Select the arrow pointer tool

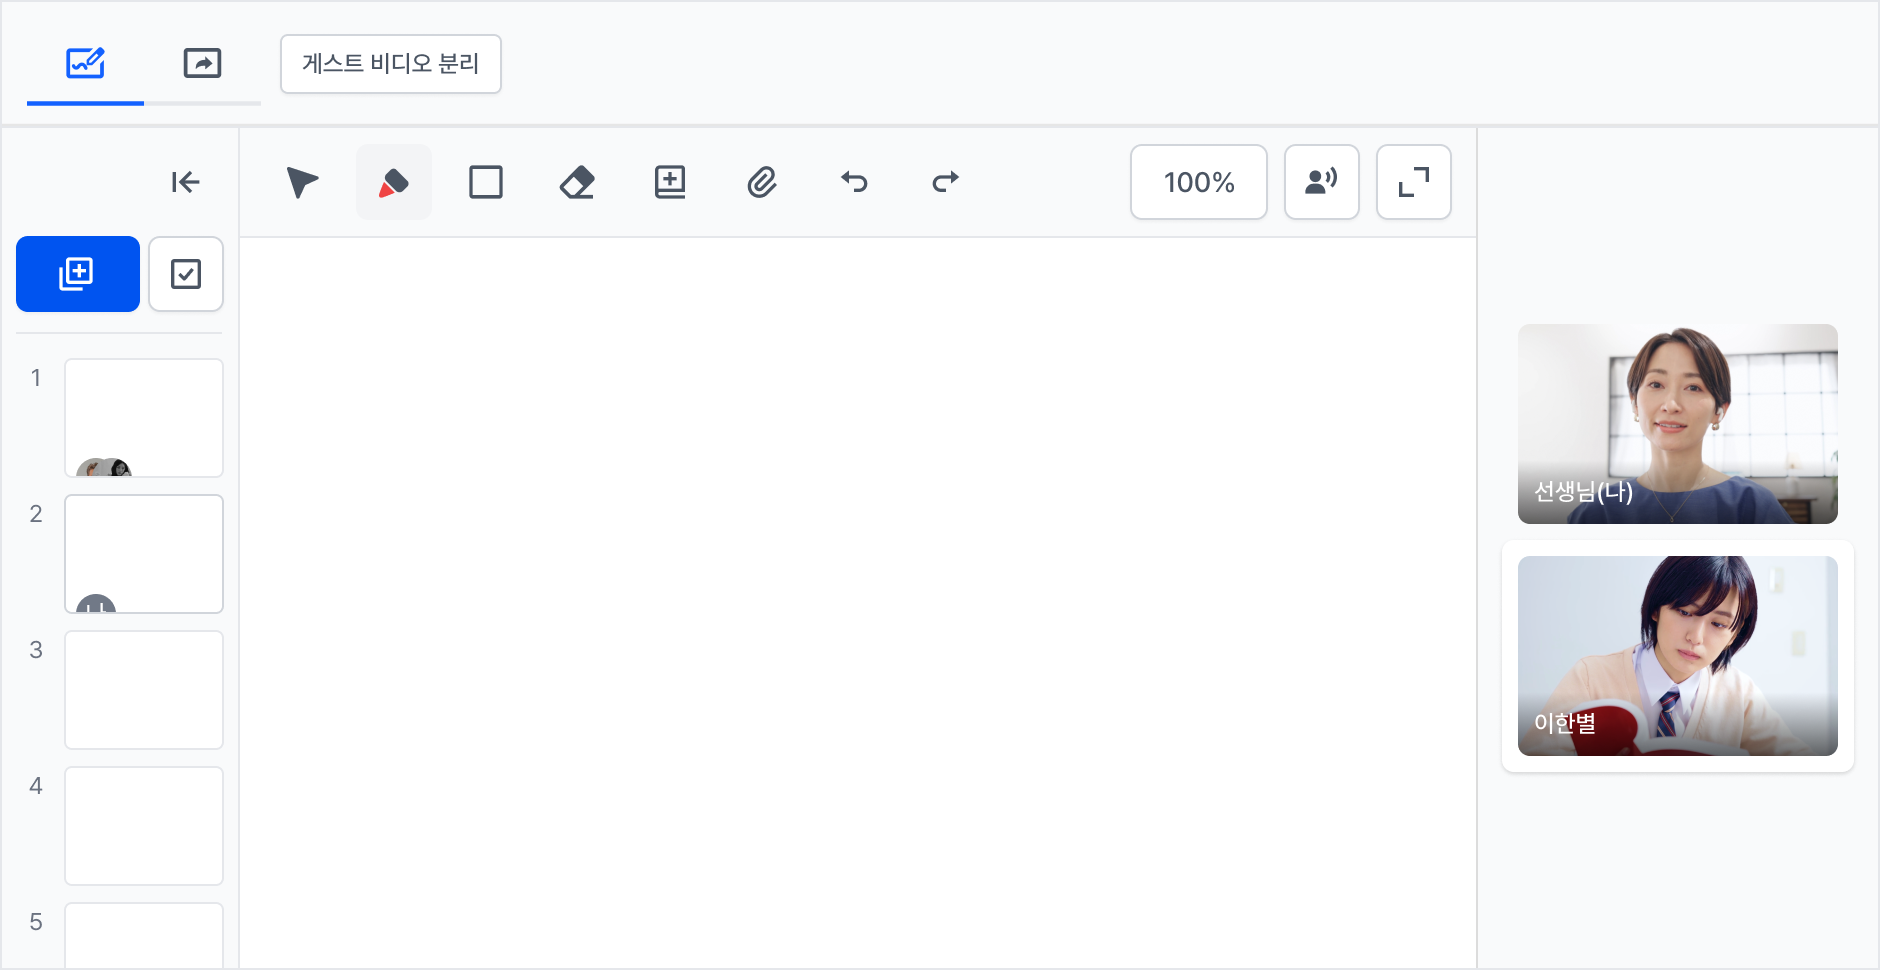tap(302, 182)
